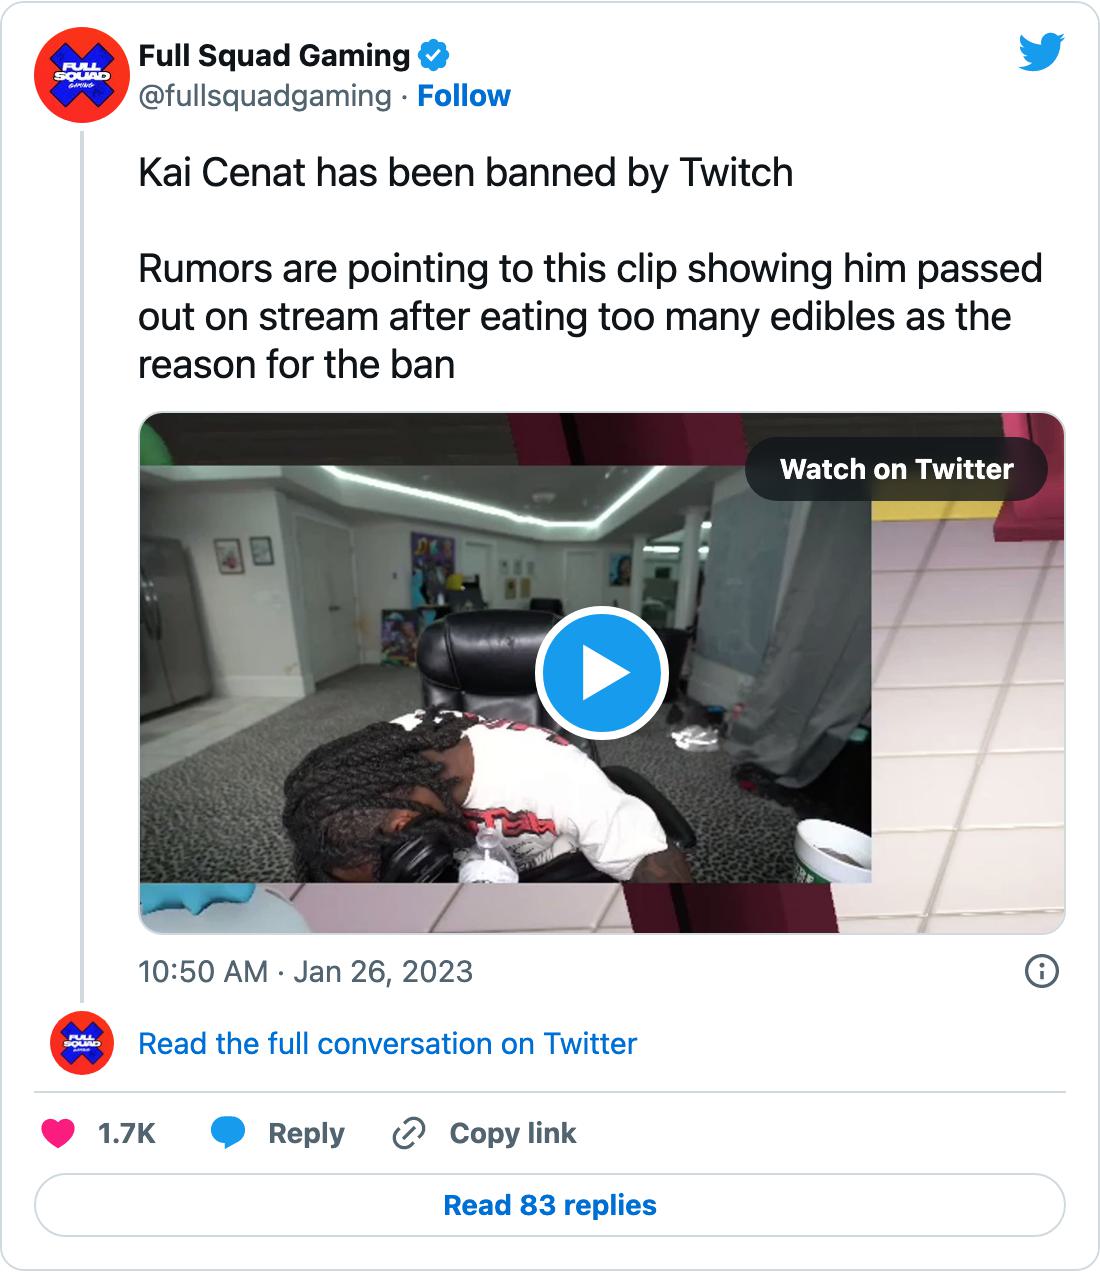Click the Copy link text

pos(512,1133)
